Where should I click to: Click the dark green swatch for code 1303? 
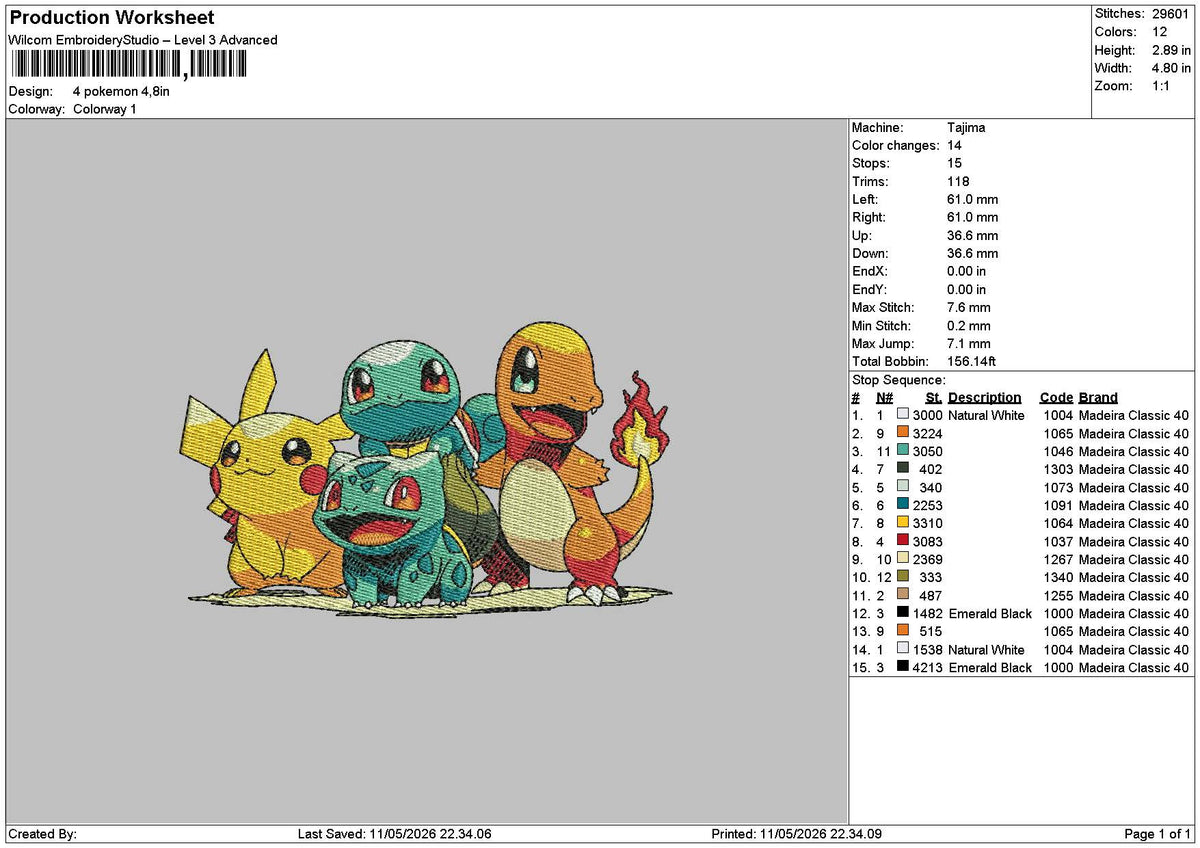pos(903,469)
